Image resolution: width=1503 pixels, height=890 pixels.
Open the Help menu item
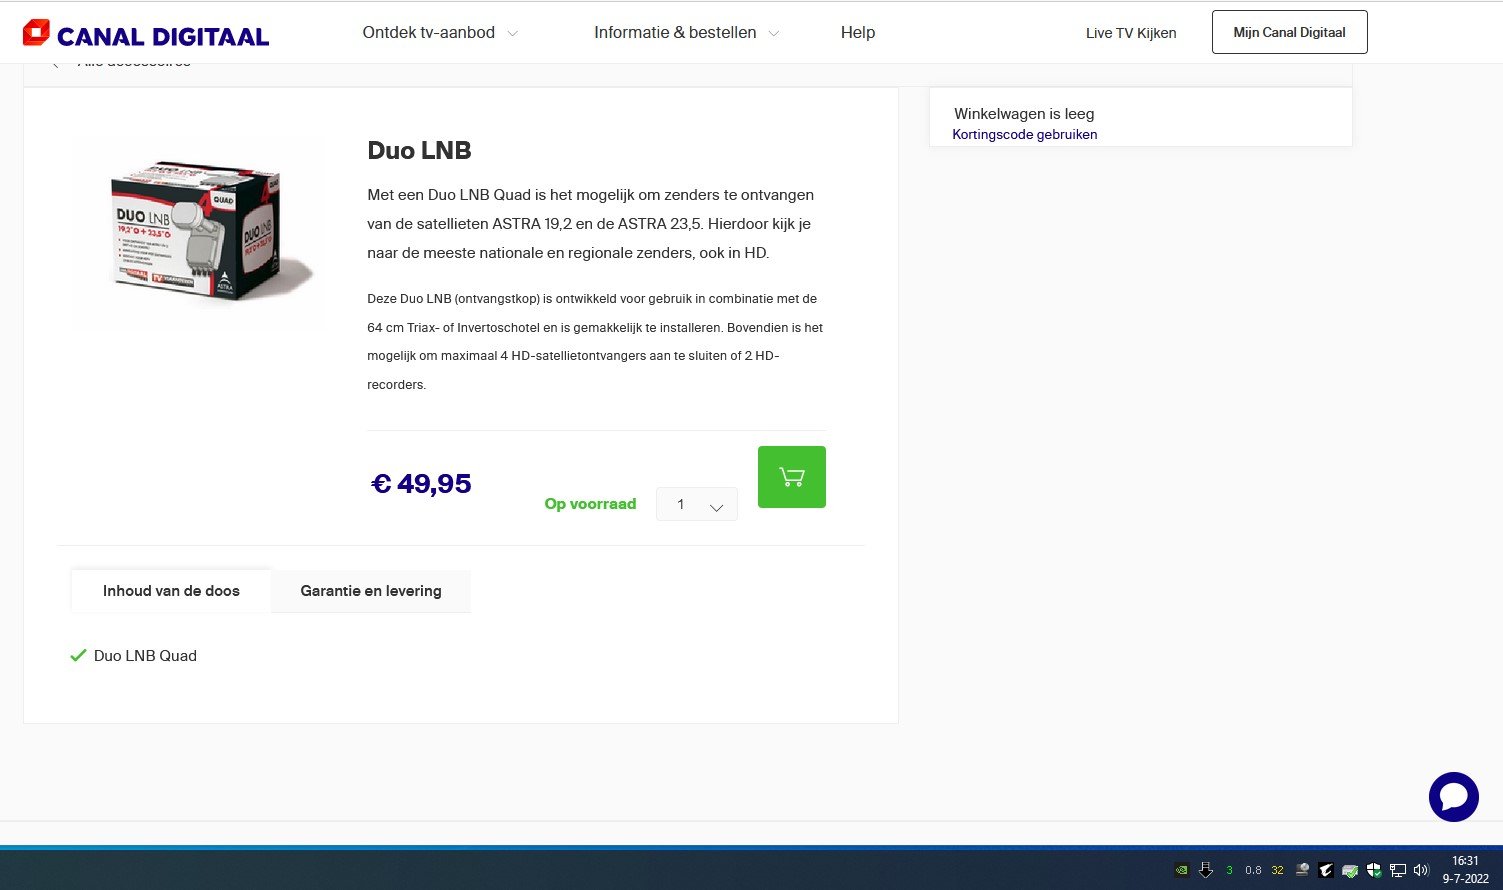[858, 33]
